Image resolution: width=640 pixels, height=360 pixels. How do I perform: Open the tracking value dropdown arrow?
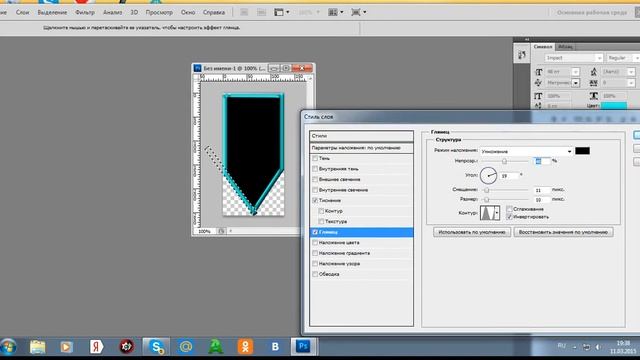pos(631,83)
